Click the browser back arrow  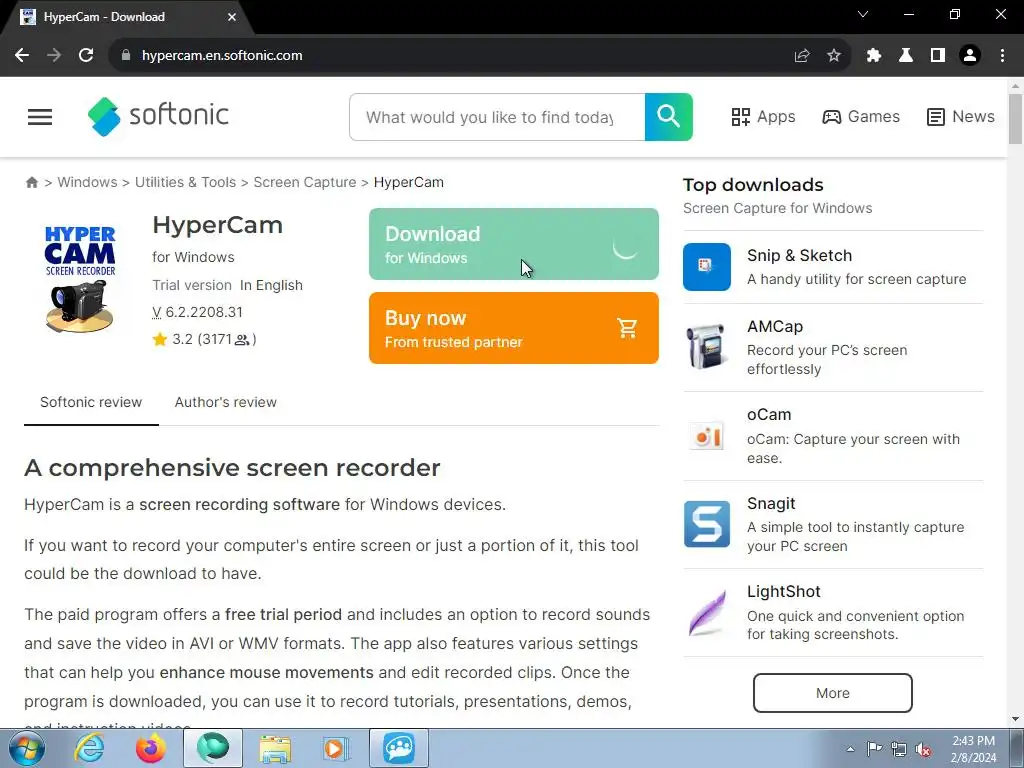(22, 56)
